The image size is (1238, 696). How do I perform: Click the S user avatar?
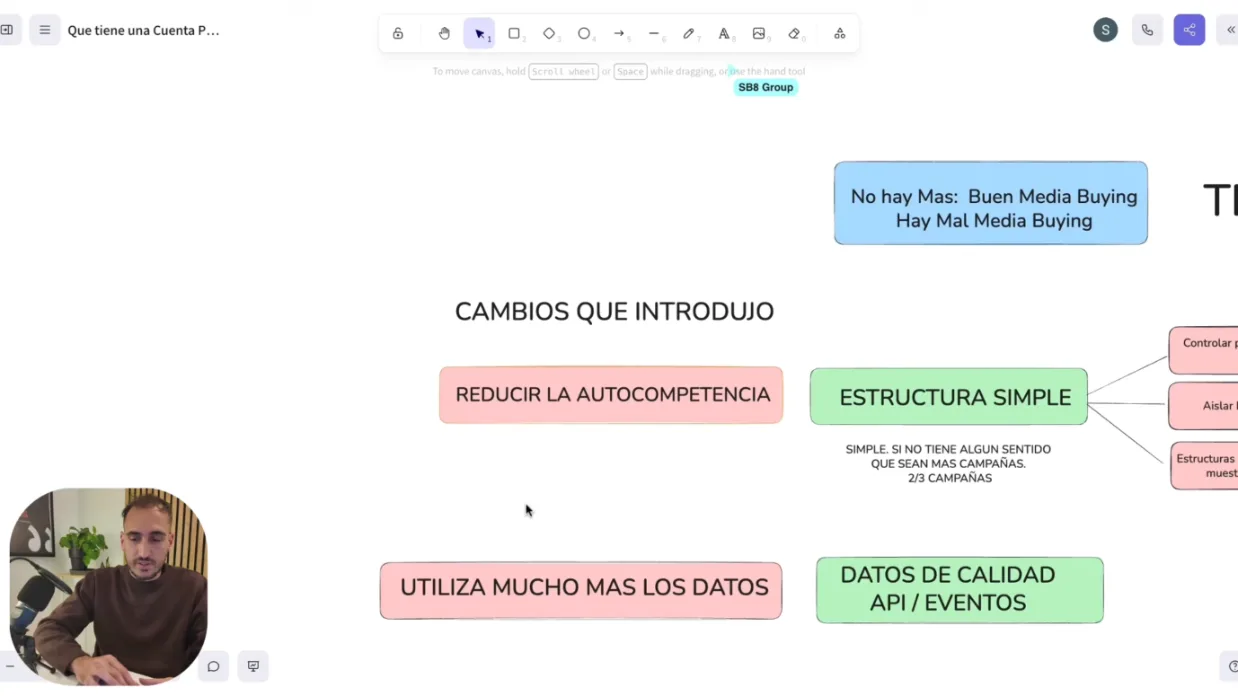(1105, 30)
